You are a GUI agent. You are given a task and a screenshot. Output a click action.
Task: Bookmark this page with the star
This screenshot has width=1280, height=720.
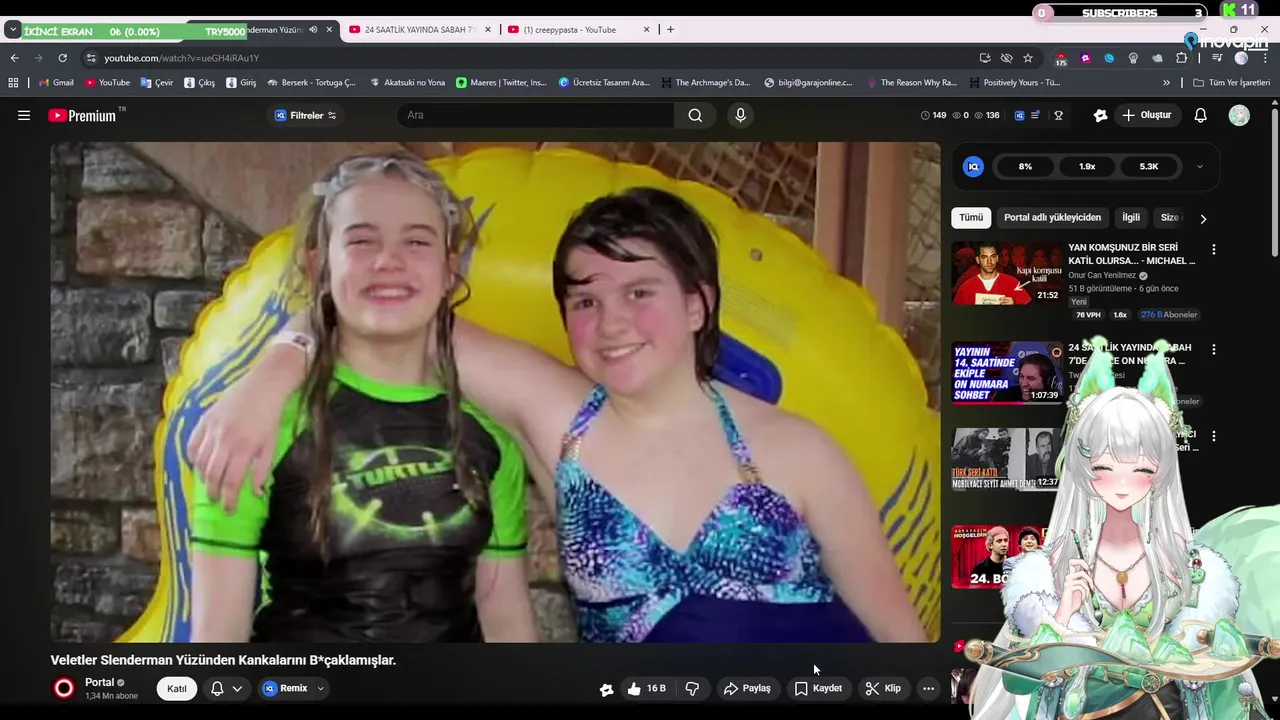[x=1027, y=58]
